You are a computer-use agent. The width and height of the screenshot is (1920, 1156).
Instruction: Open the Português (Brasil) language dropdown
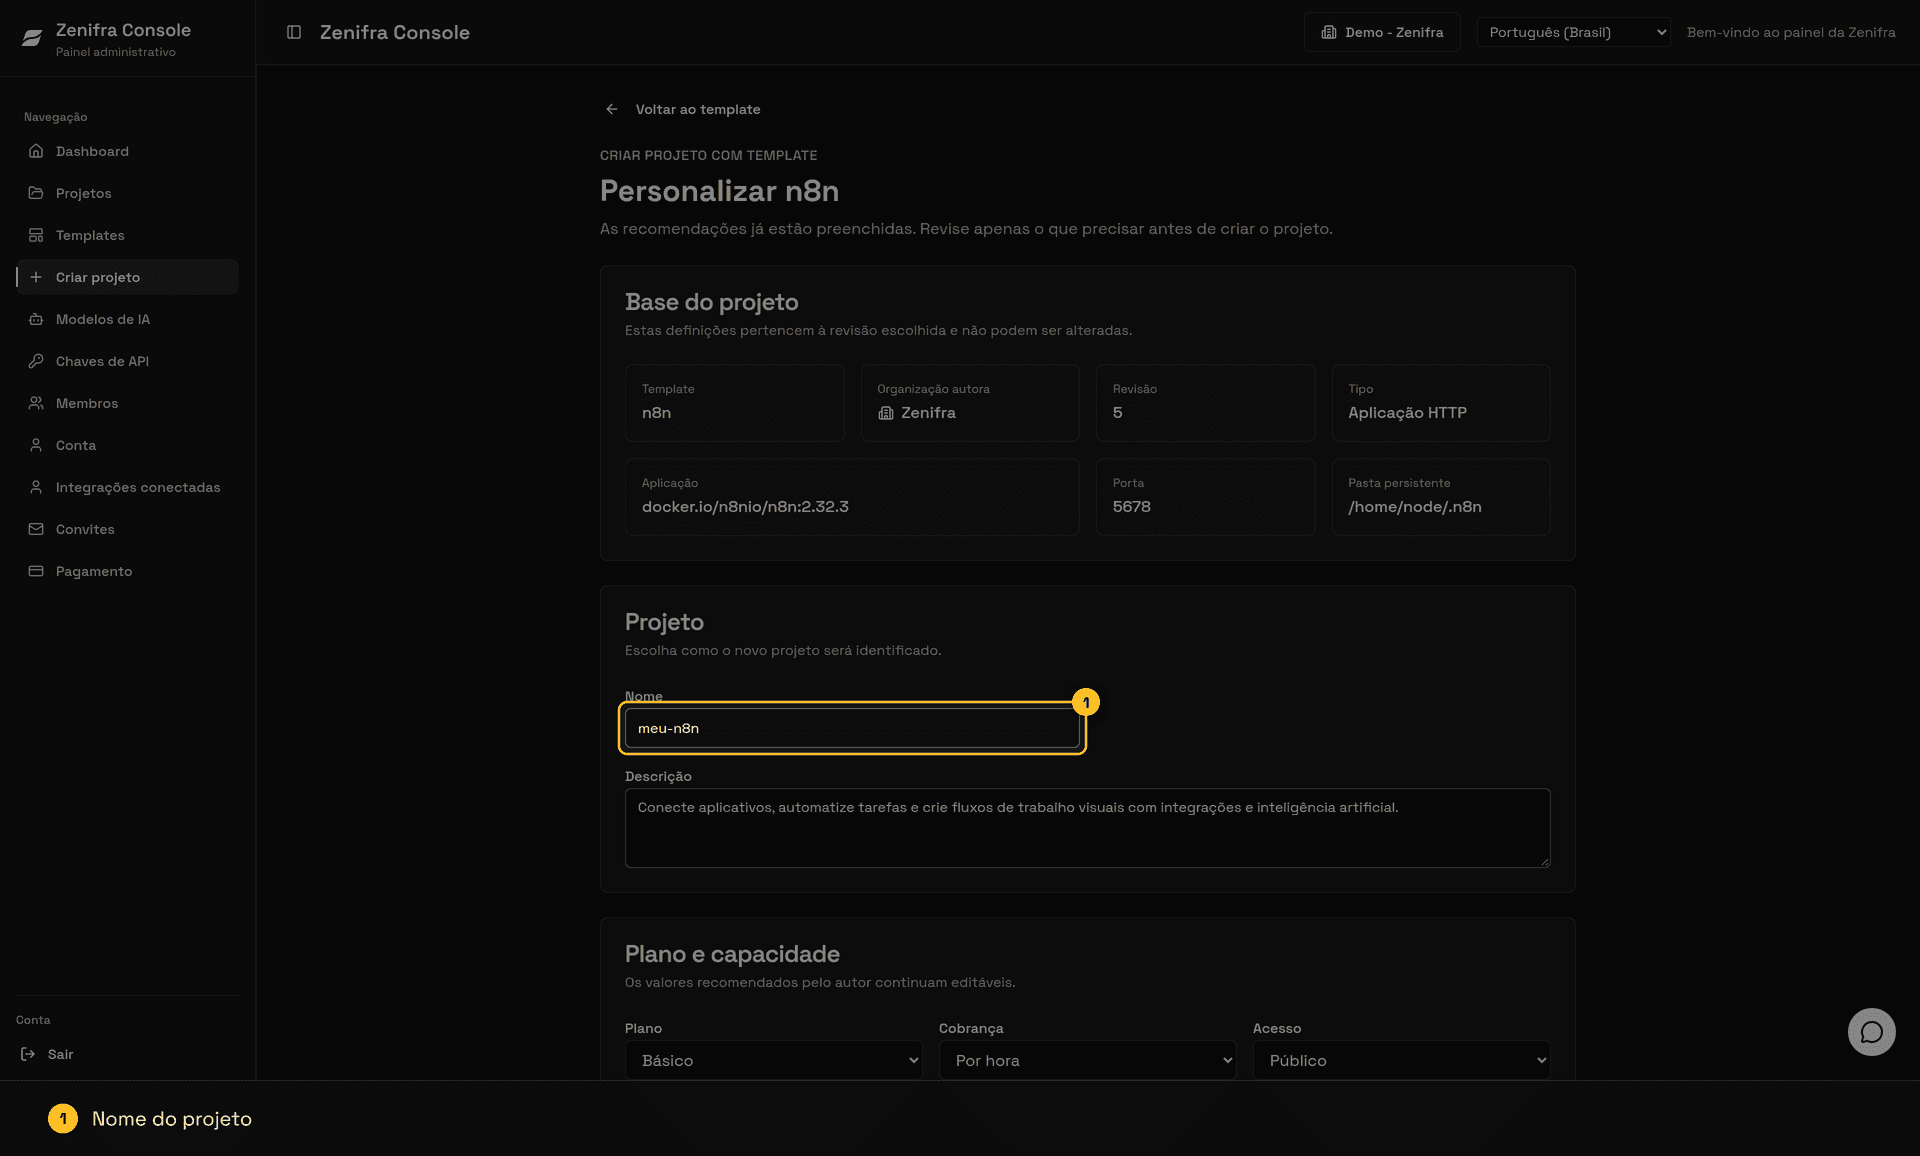(x=1573, y=32)
